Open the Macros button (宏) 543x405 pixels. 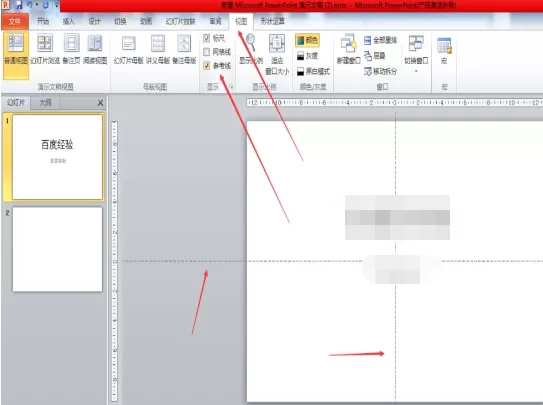coord(444,51)
